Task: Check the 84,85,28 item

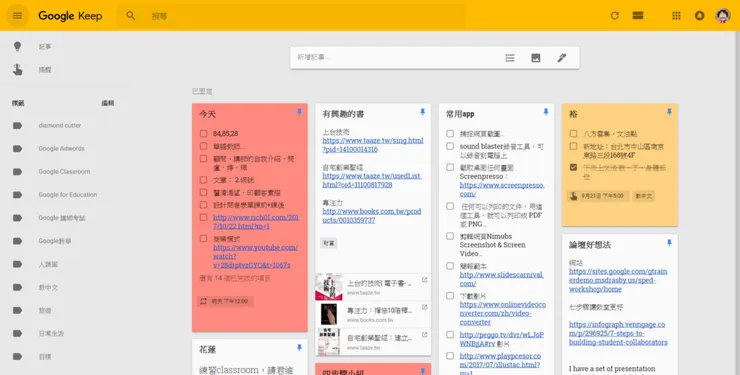Action: [x=203, y=133]
